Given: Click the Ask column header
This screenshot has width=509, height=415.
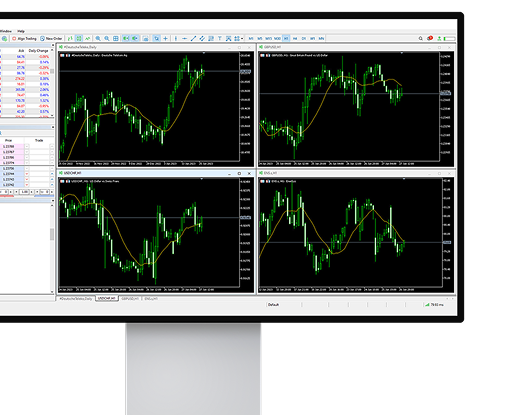Looking at the screenshot, I should pos(21,51).
